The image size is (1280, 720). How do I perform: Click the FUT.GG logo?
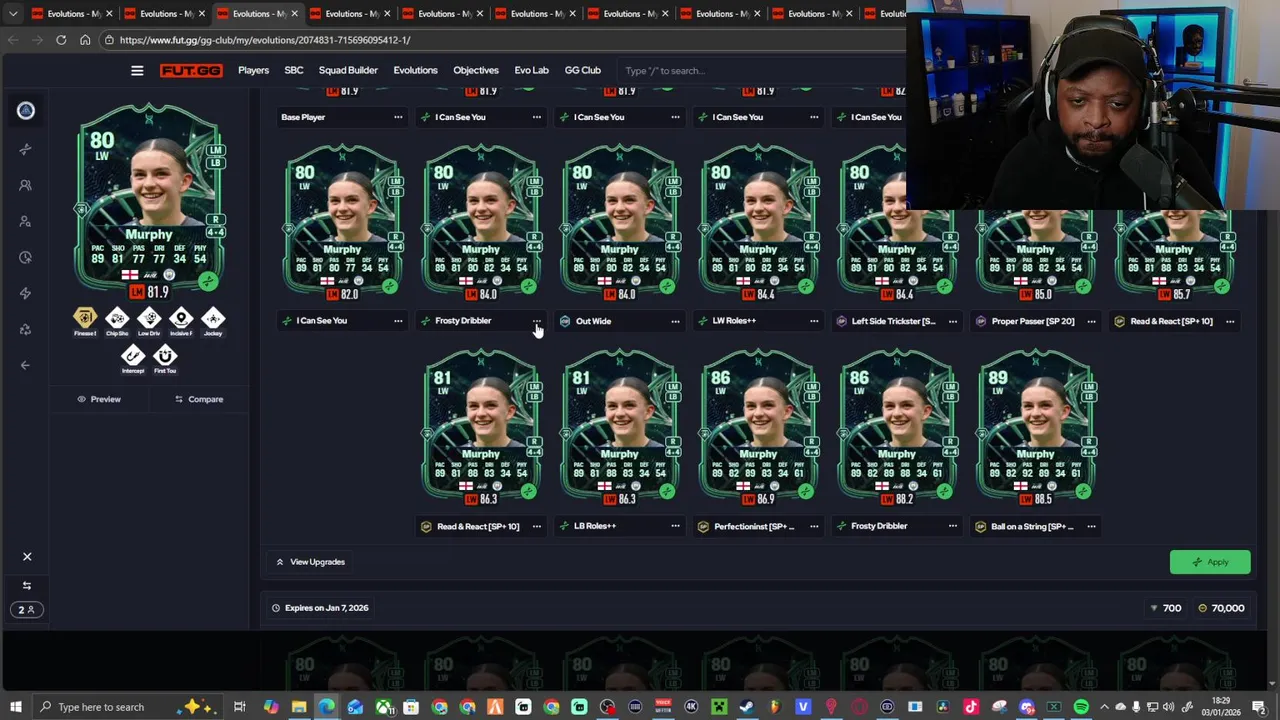(x=190, y=71)
